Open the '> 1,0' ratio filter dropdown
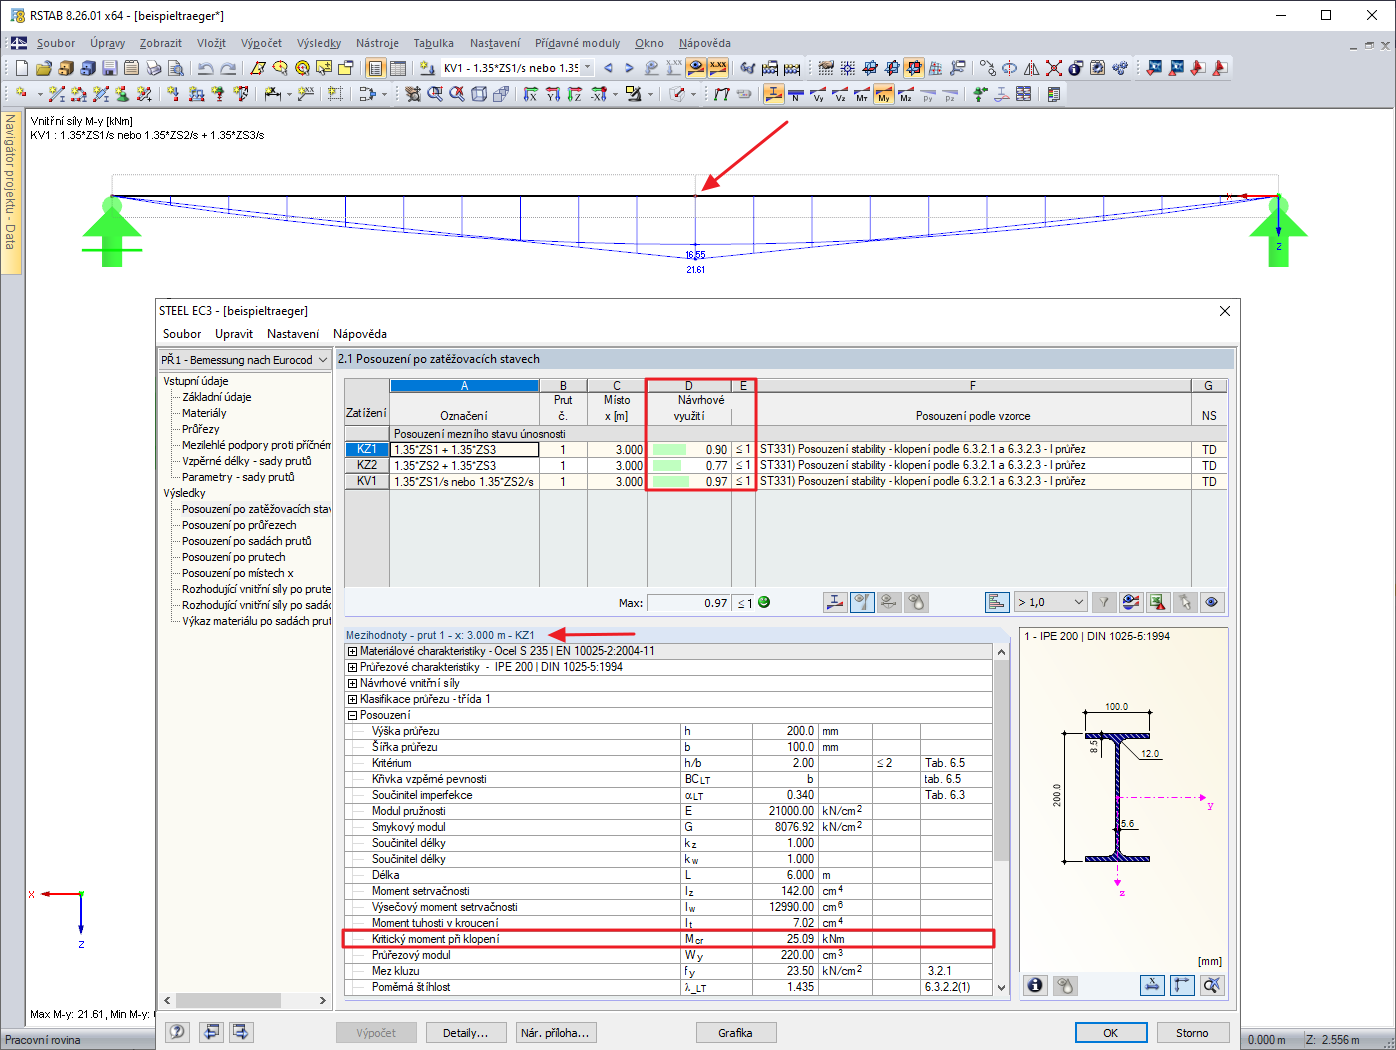The width and height of the screenshot is (1396, 1050). (1078, 602)
